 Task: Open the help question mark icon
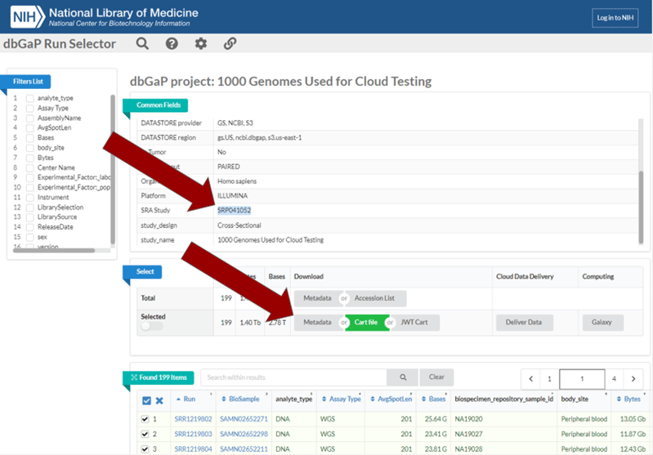172,43
